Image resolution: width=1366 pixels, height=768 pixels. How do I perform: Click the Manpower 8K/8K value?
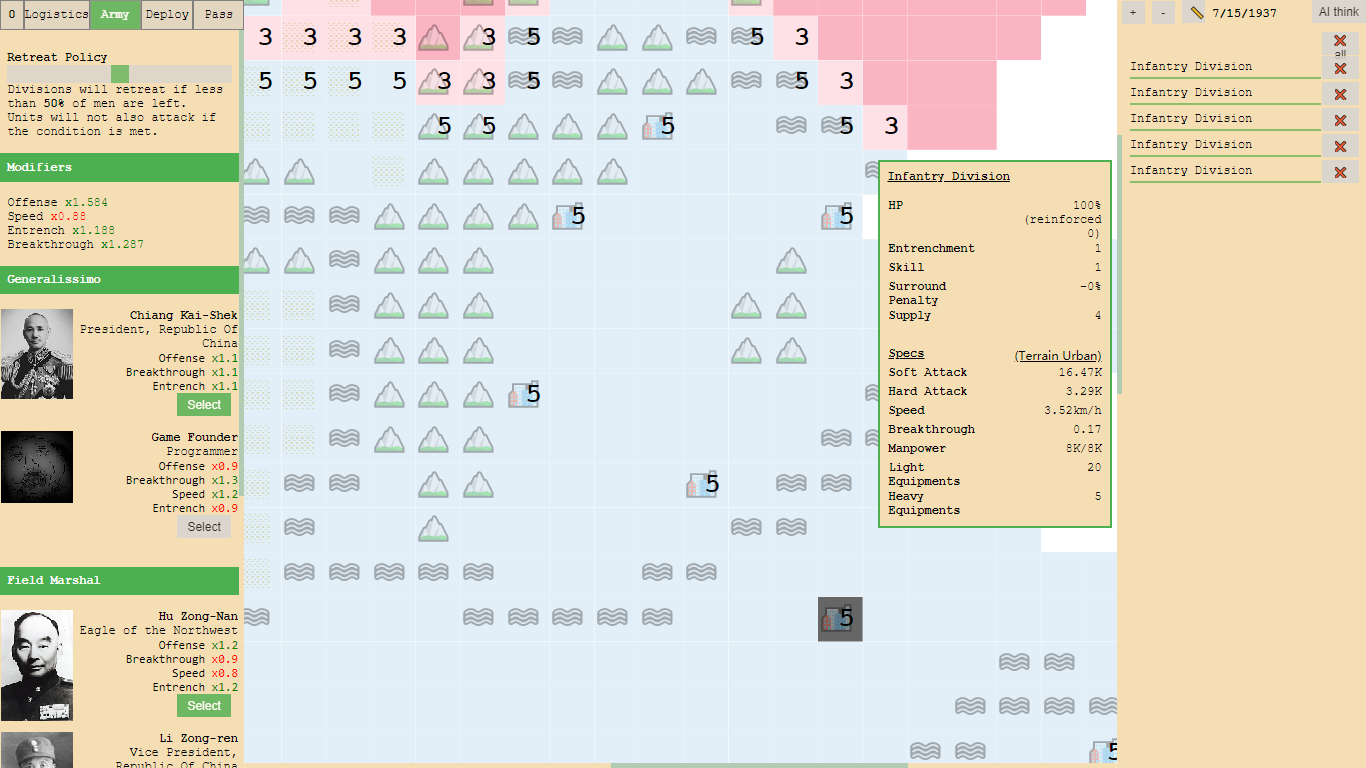coord(1084,448)
